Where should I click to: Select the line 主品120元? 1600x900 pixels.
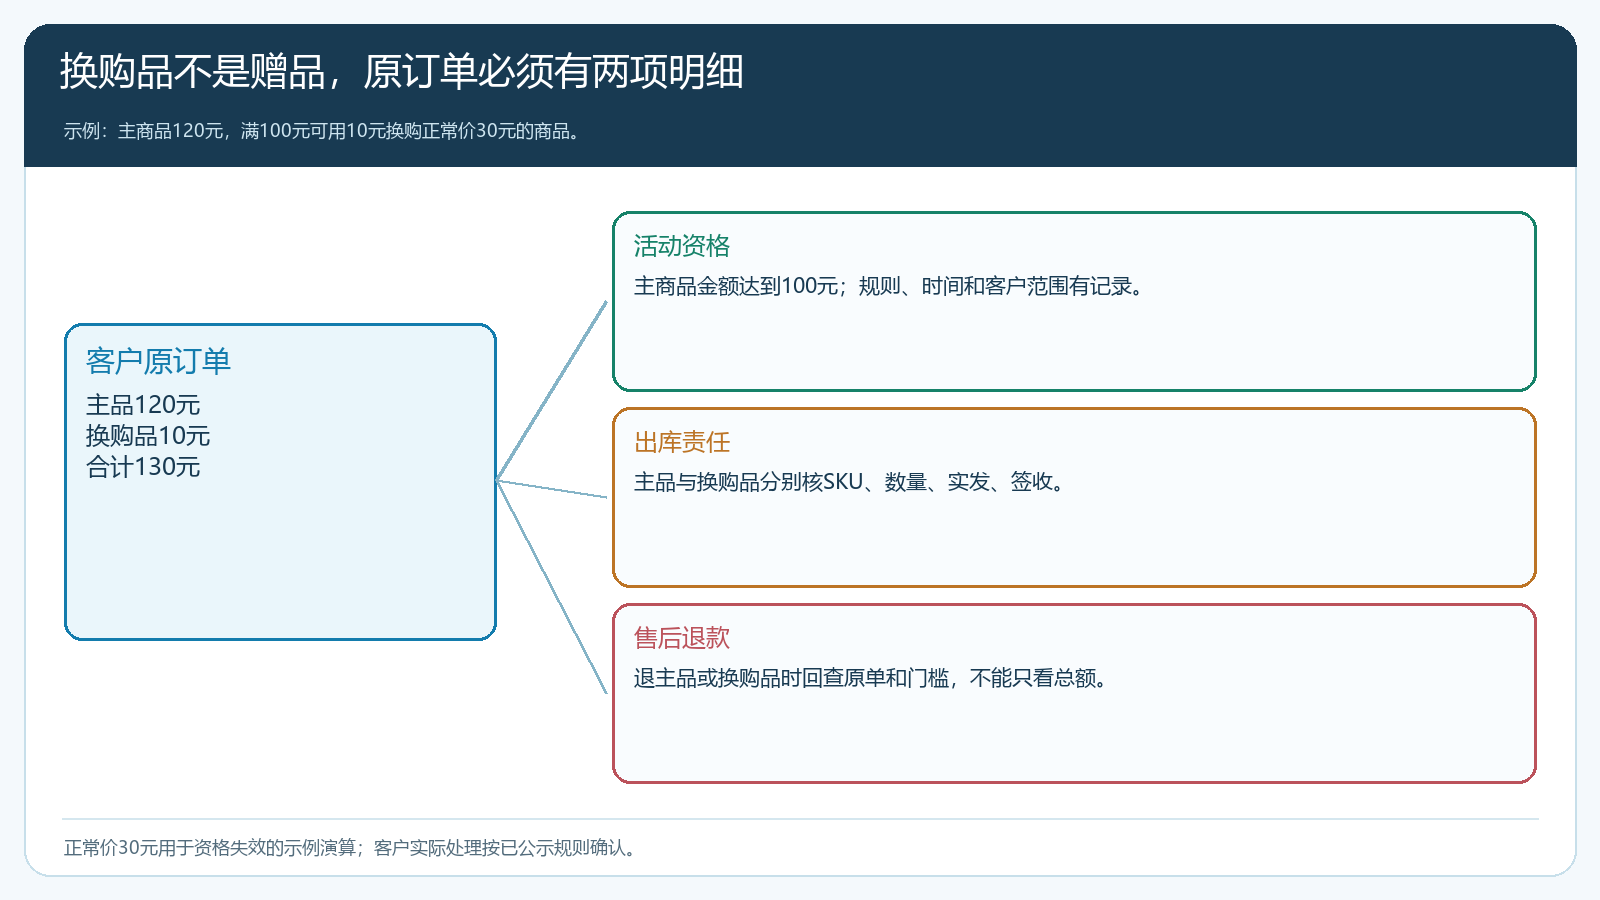[143, 405]
